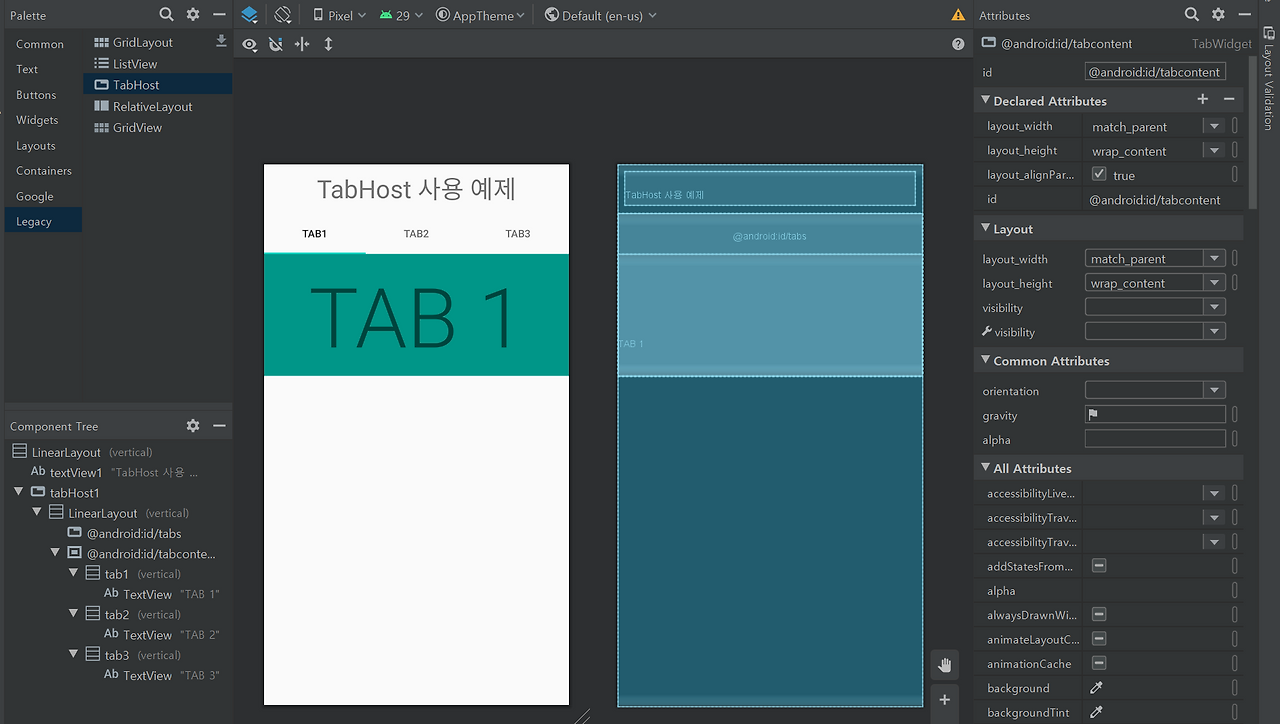Image resolution: width=1280 pixels, height=724 pixels.
Task: Open the API level 29 dropdown
Action: click(400, 15)
